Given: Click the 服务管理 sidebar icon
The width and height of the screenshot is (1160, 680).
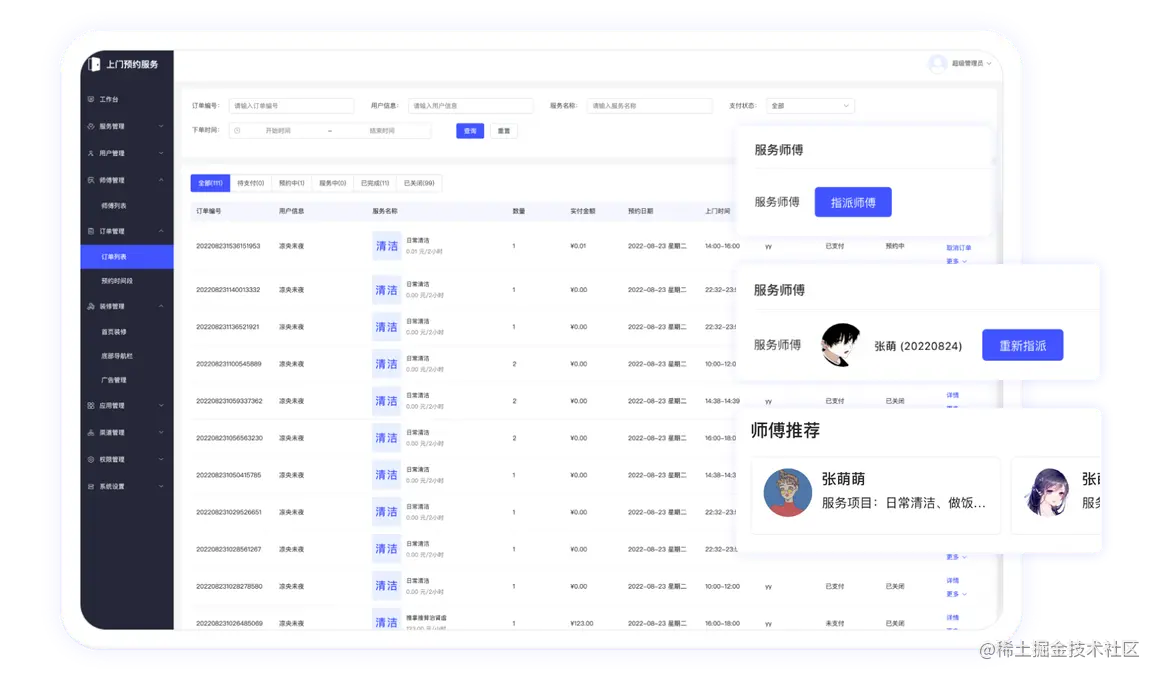Looking at the screenshot, I should tap(91, 127).
